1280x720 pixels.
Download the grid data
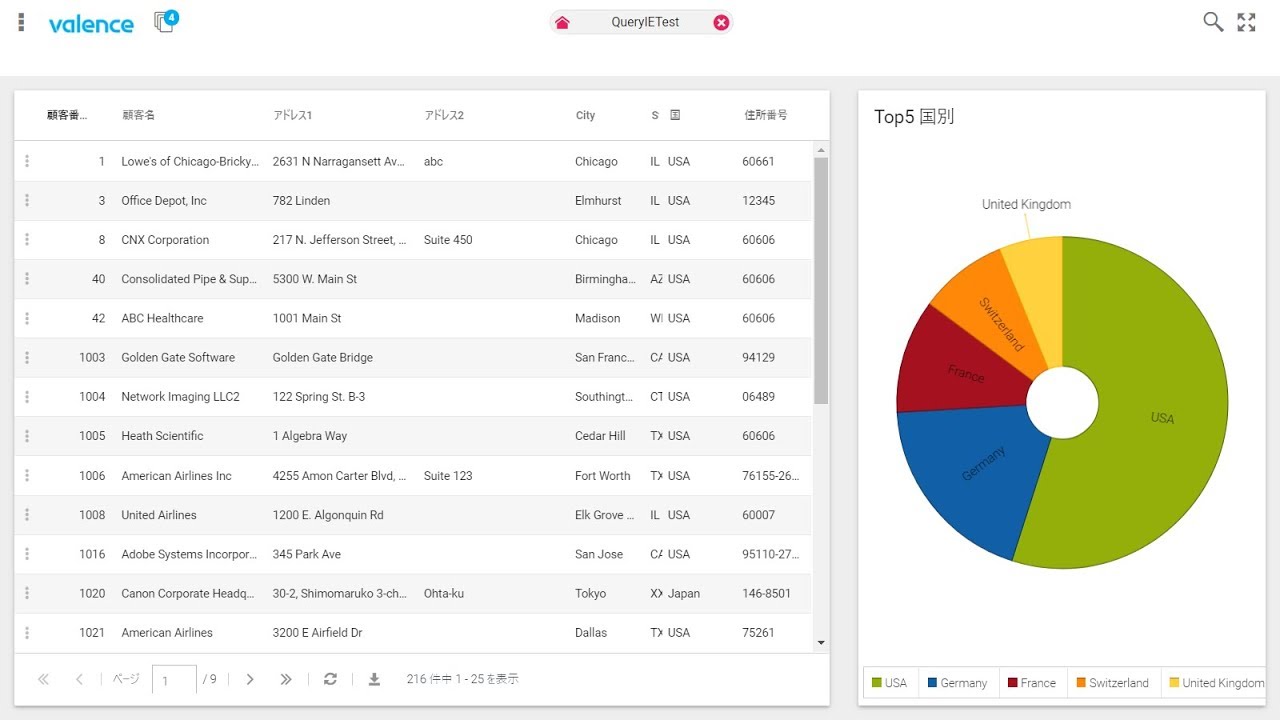click(374, 679)
